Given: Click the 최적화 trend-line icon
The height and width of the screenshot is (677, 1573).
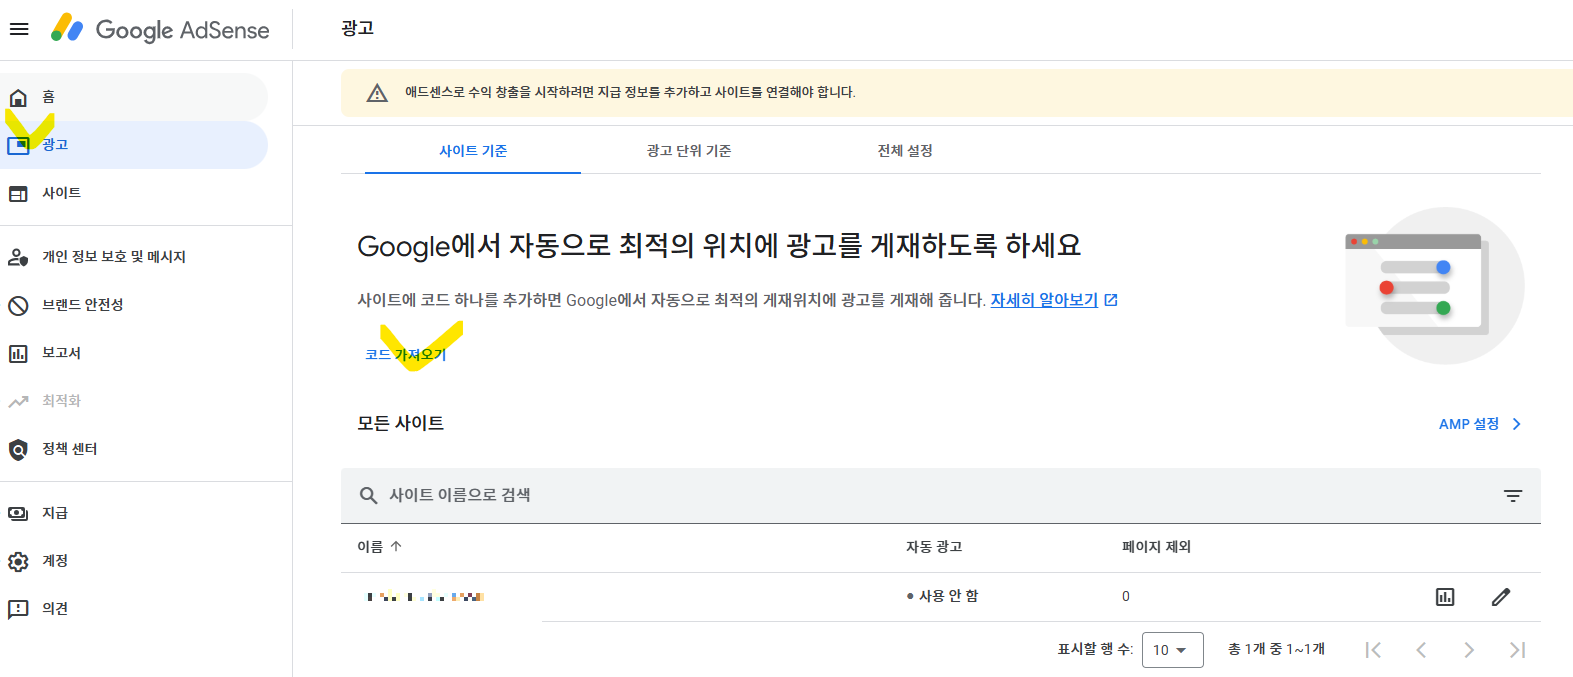Looking at the screenshot, I should point(18,401).
